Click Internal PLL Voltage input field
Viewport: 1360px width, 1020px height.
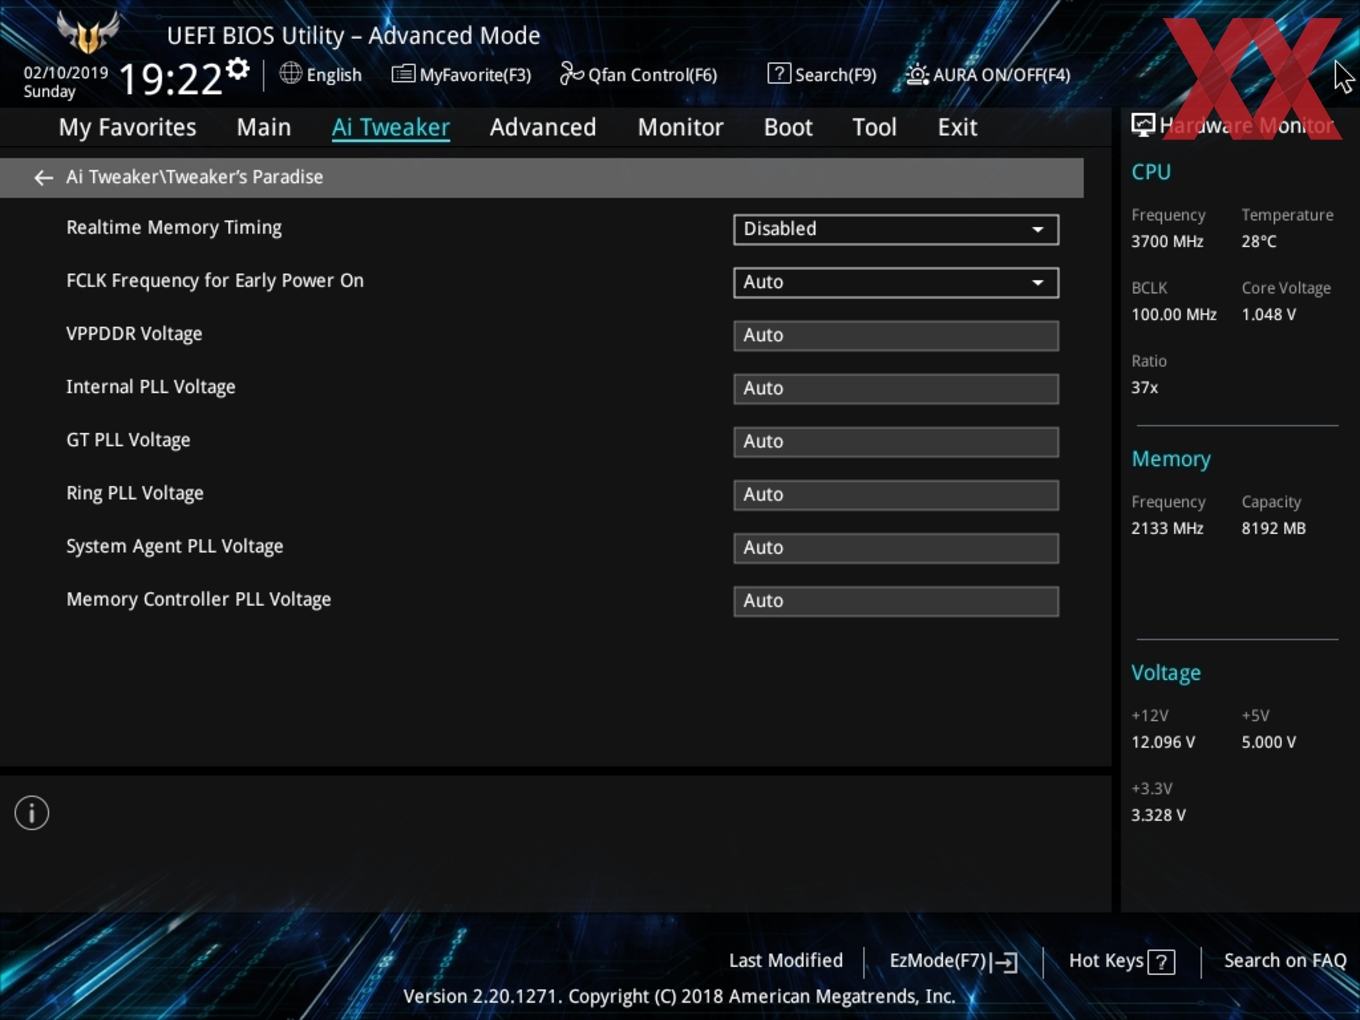[x=896, y=388]
